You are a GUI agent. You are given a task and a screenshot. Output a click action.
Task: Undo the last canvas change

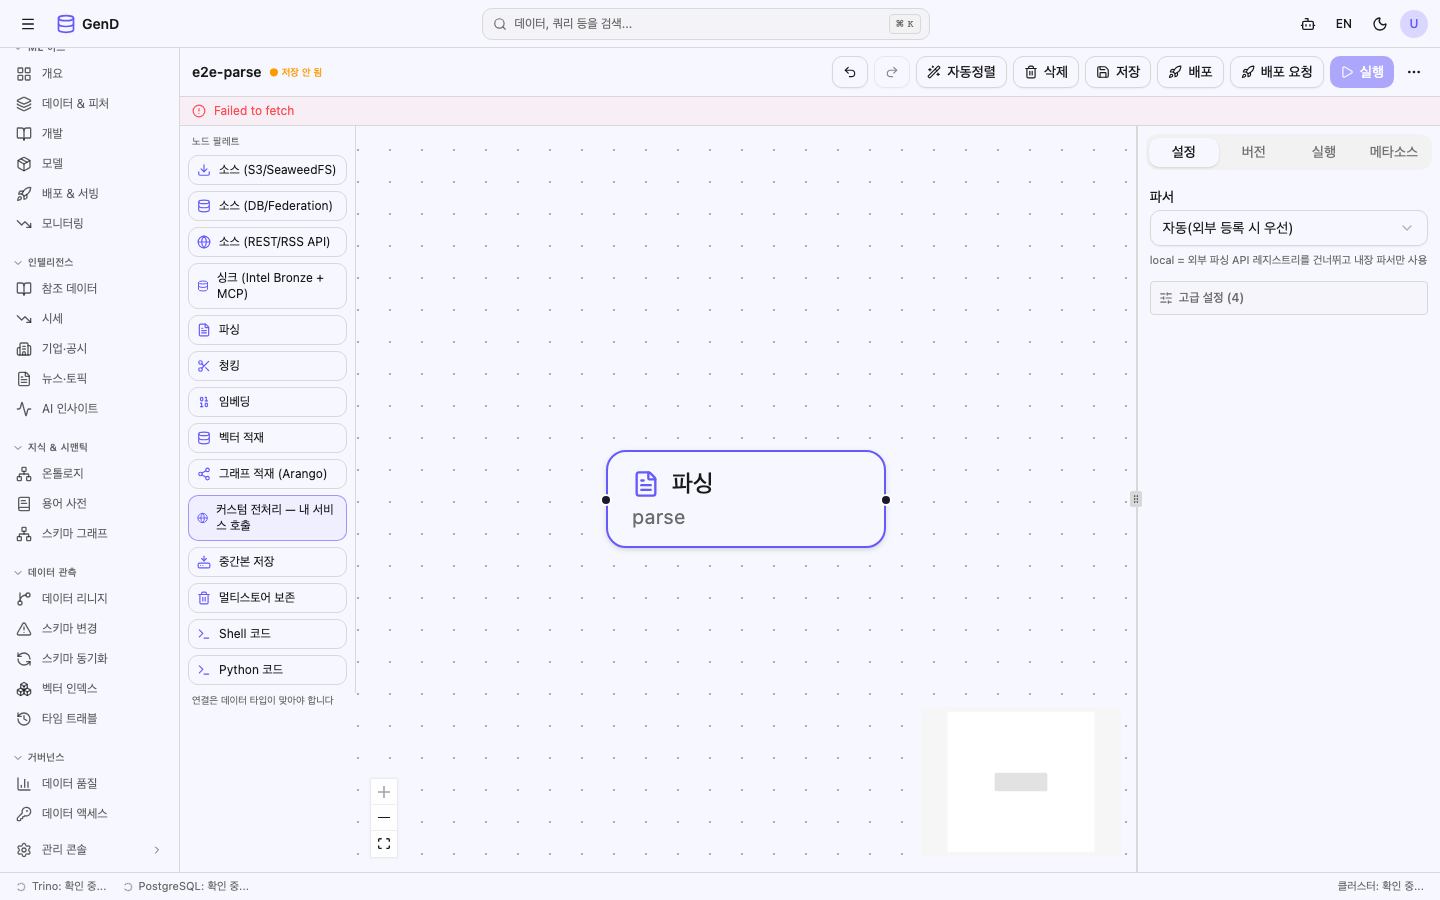point(850,72)
